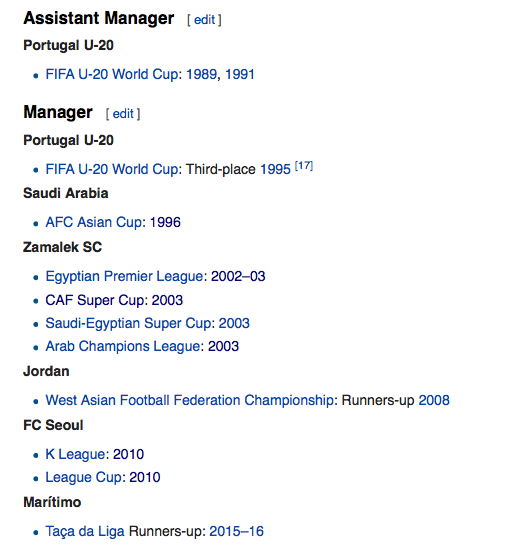Open the K League link
527x560 pixels.
point(75,454)
